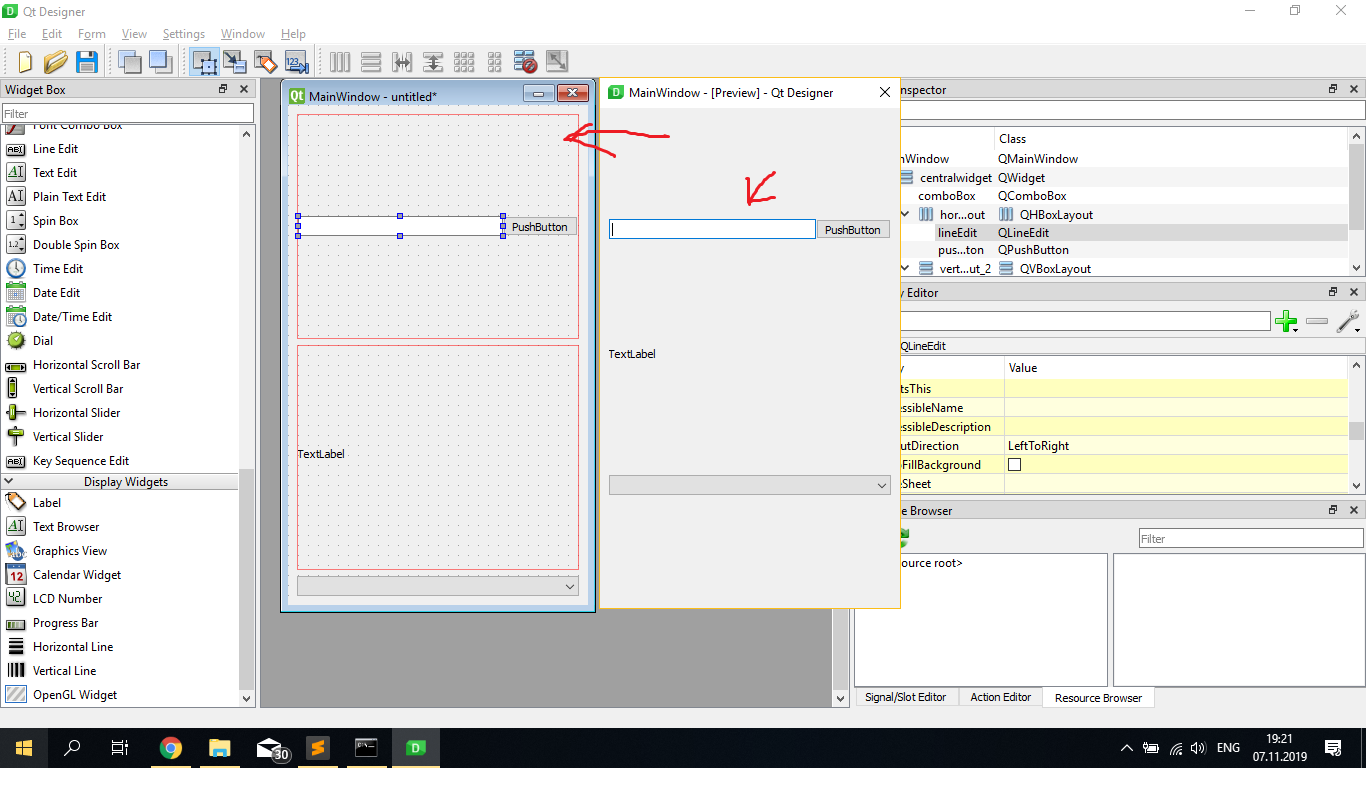Click the Widget Box vertical scrollbar
Image resolution: width=1366 pixels, height=800 pixels.
pos(246,414)
